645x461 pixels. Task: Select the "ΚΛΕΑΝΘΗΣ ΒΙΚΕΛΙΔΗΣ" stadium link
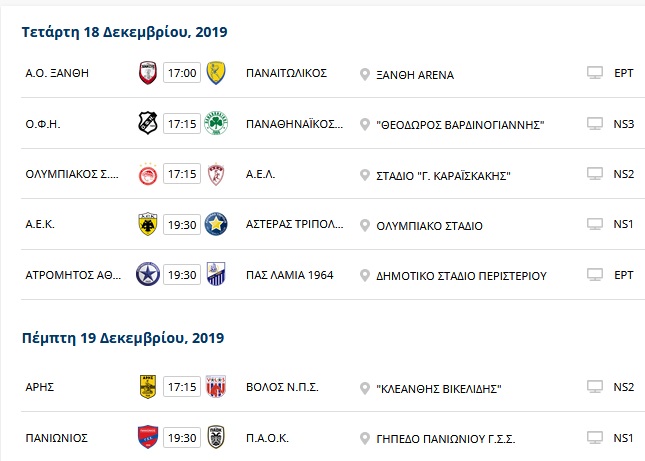click(x=439, y=389)
